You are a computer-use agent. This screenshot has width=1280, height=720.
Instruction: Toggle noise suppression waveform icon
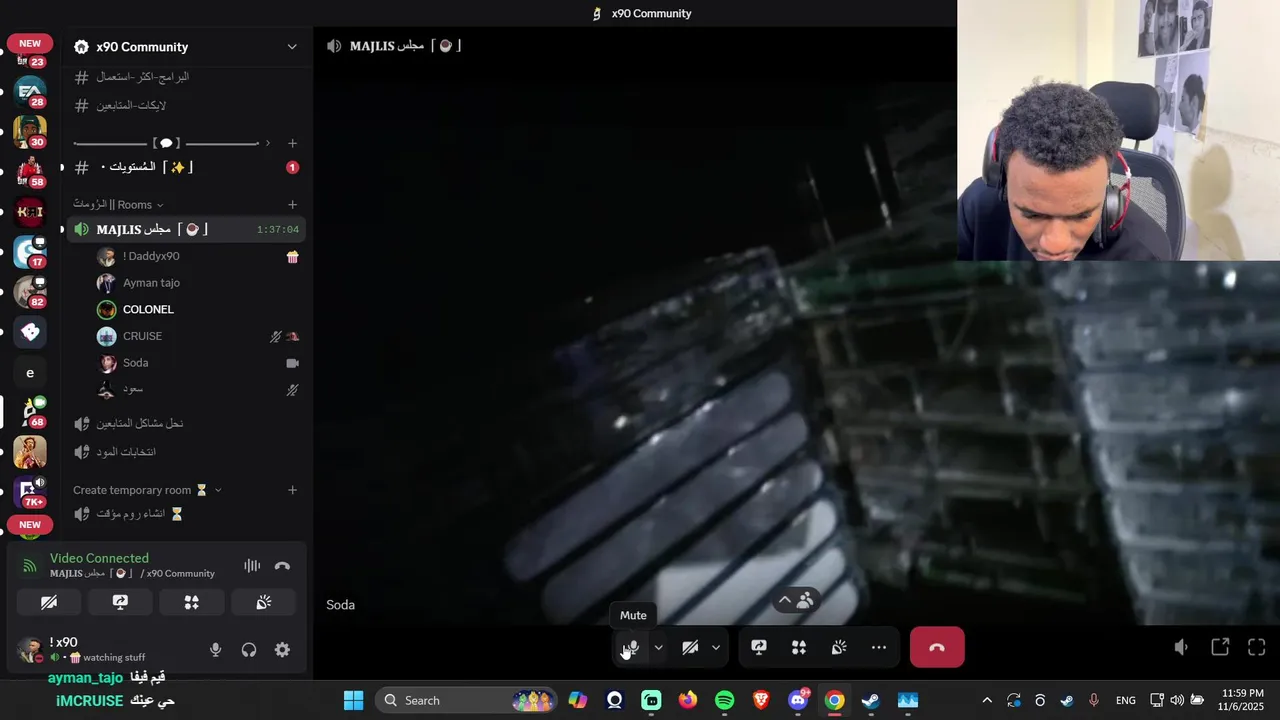pyautogui.click(x=252, y=566)
